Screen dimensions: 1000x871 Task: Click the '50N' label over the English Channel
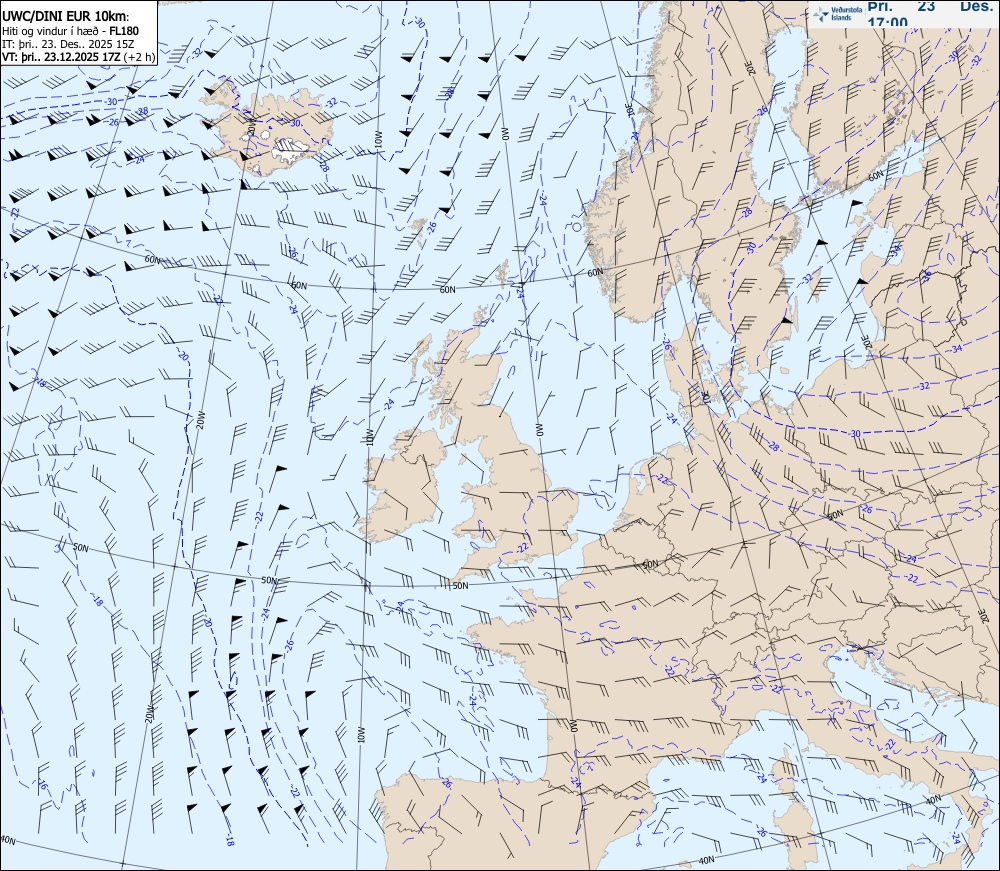coord(460,585)
